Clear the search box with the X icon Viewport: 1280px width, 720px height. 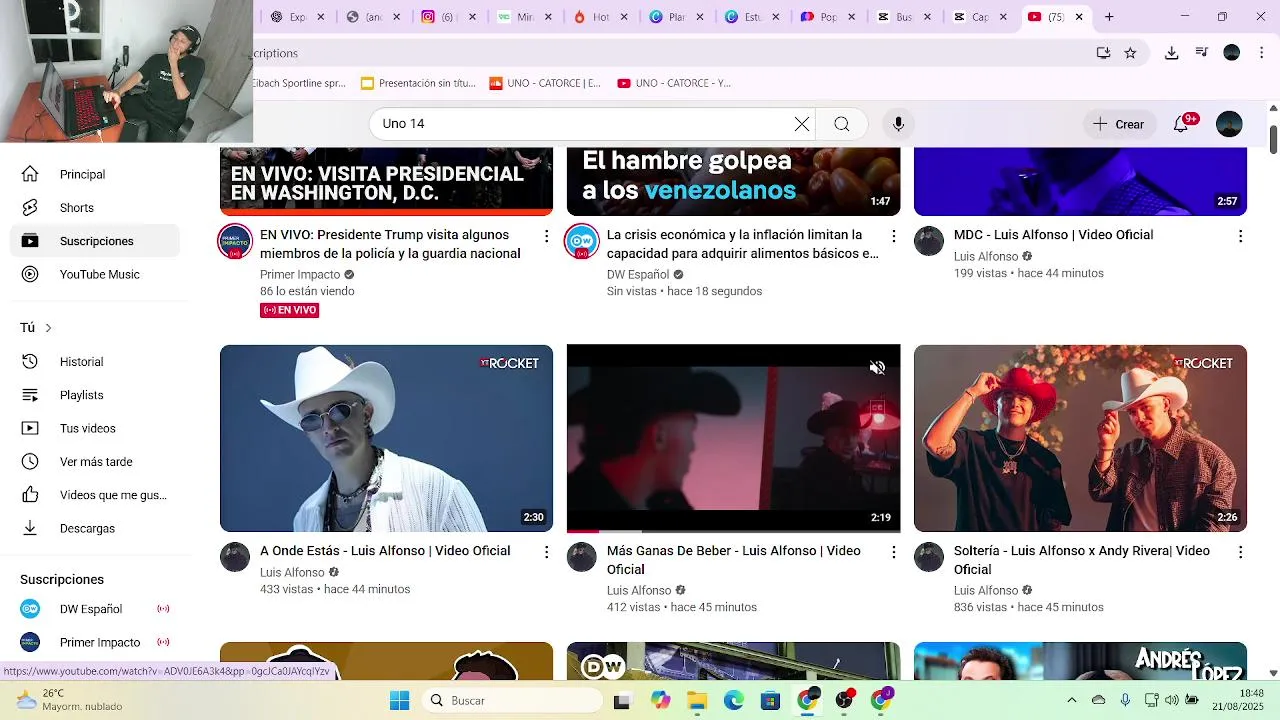[x=802, y=124]
